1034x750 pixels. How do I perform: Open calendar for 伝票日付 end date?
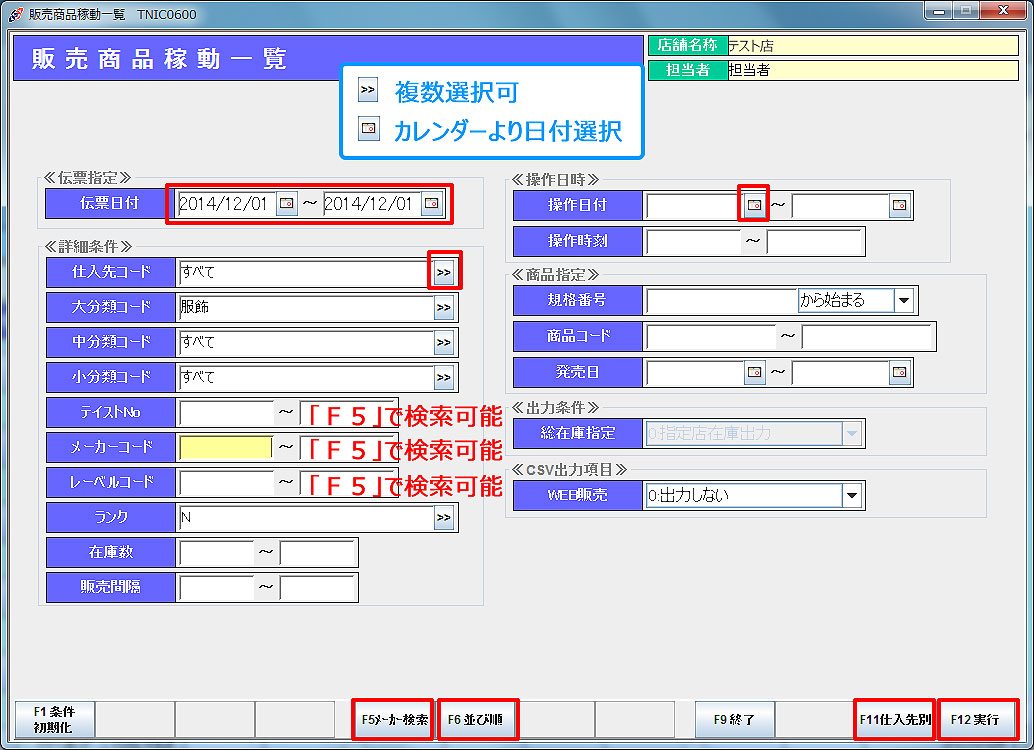click(x=431, y=204)
